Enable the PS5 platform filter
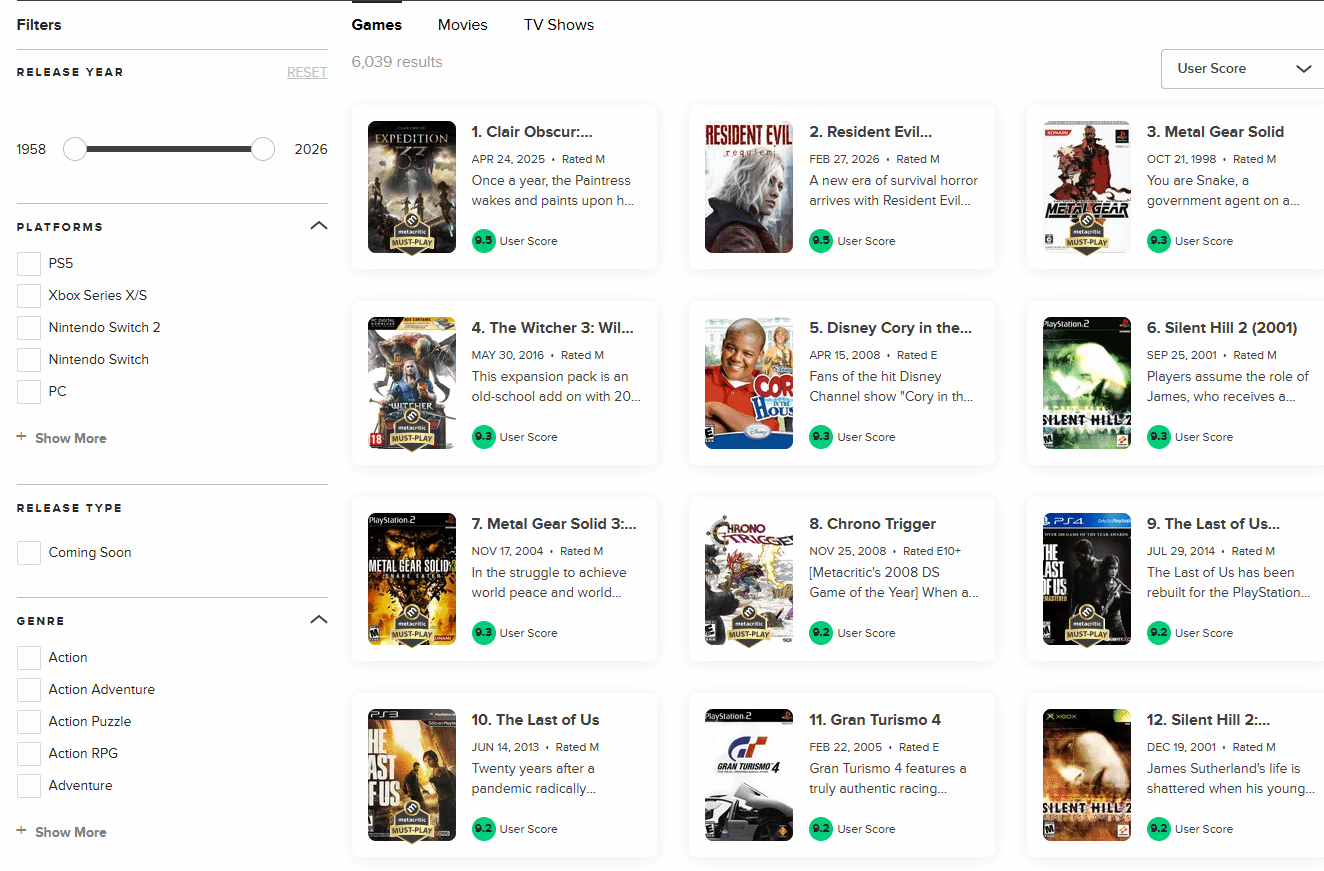Viewport: 1324px width, 871px height. coord(29,264)
